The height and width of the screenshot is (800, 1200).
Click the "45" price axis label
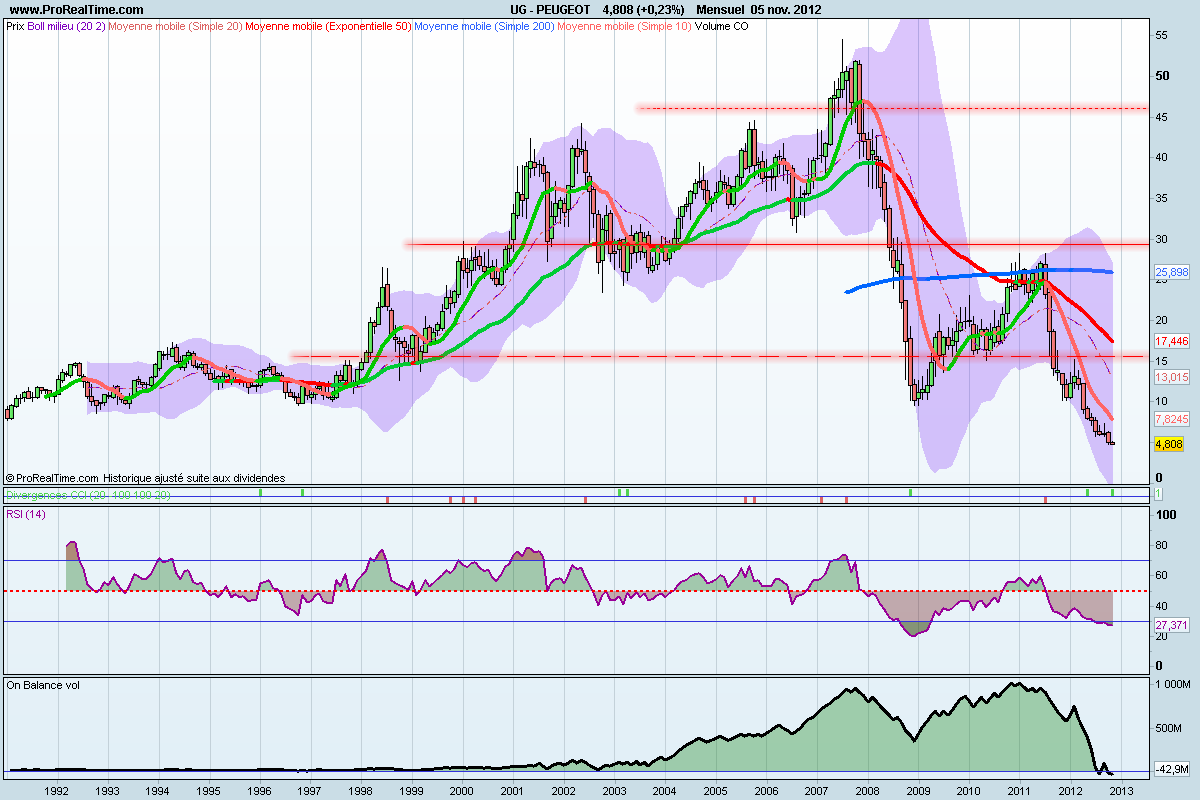click(x=1161, y=117)
